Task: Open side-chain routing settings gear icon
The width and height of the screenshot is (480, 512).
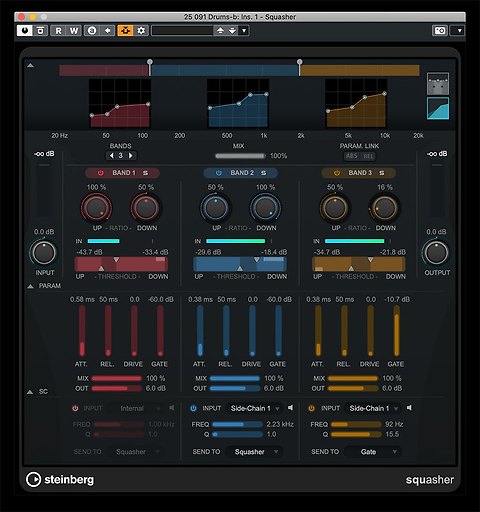Action: point(141,31)
